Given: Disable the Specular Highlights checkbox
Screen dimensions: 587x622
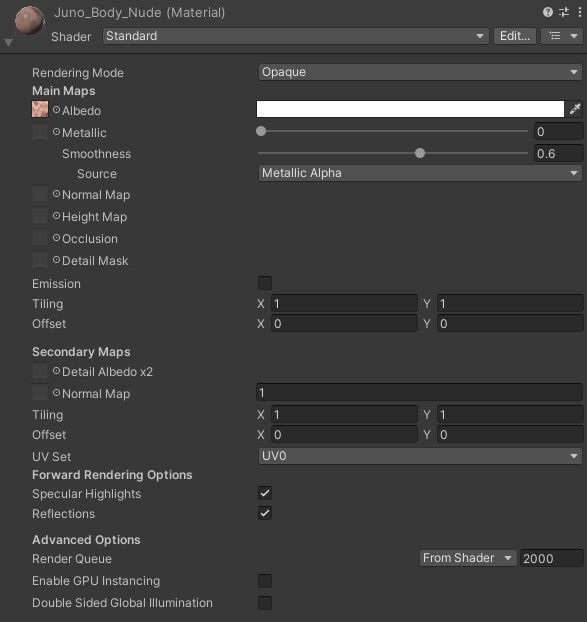Looking at the screenshot, I should point(265,493).
